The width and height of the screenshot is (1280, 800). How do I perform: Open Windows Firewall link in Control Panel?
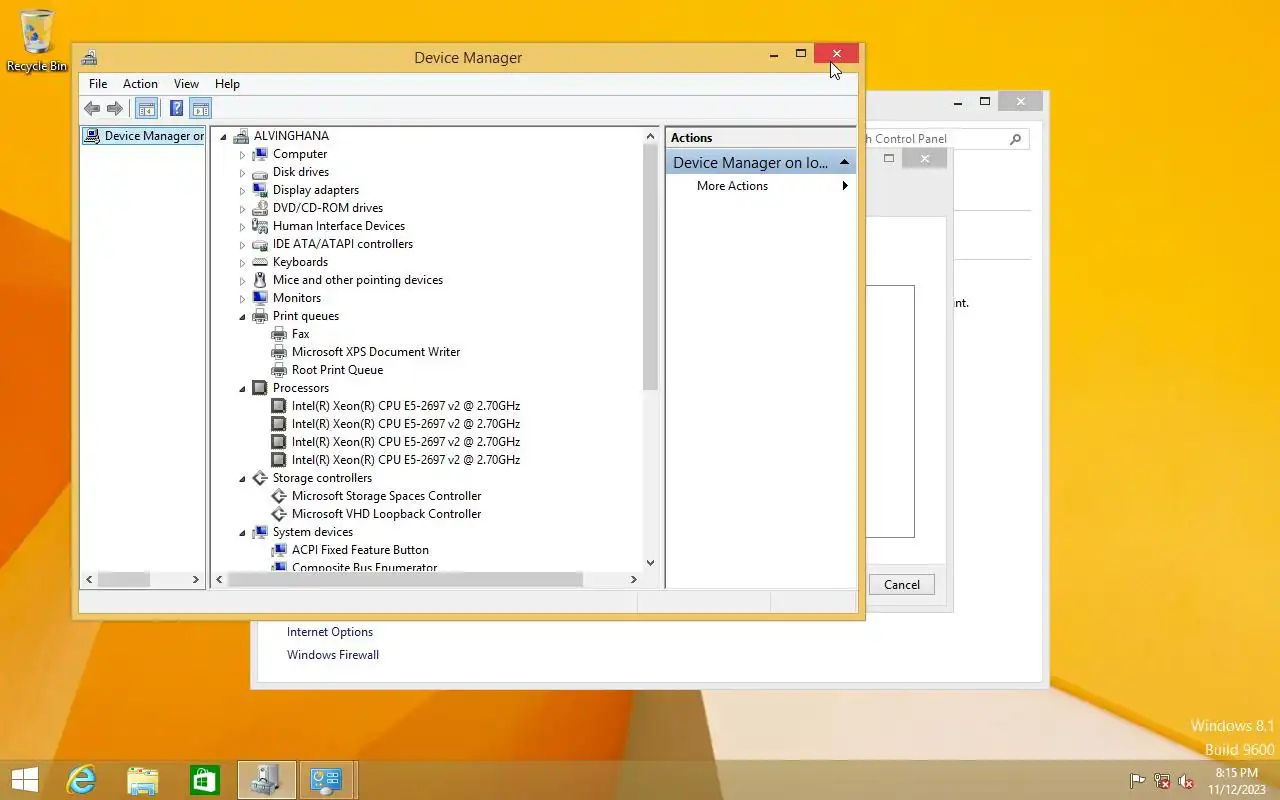[333, 655]
